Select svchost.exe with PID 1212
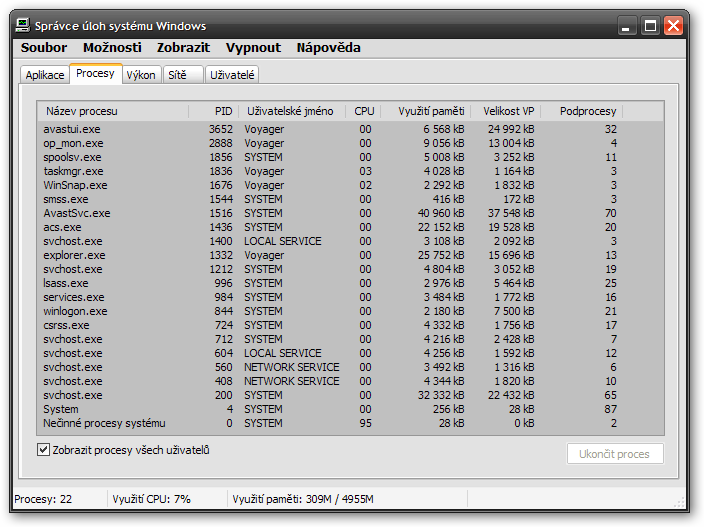 350,269
